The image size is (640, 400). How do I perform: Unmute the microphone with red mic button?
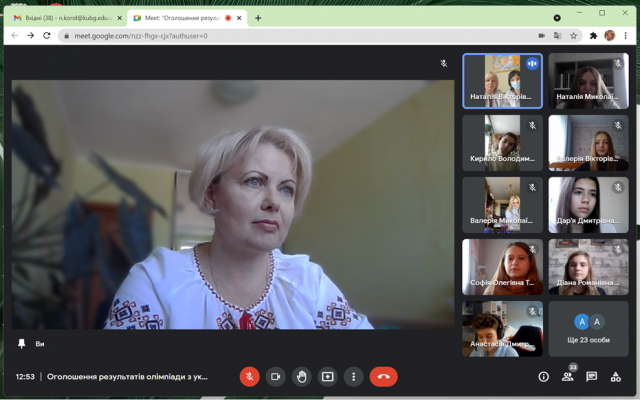(x=249, y=376)
